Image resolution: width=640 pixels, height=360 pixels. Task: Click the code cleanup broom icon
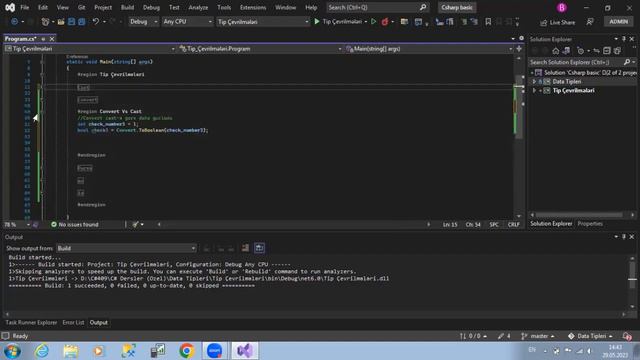click(135, 224)
